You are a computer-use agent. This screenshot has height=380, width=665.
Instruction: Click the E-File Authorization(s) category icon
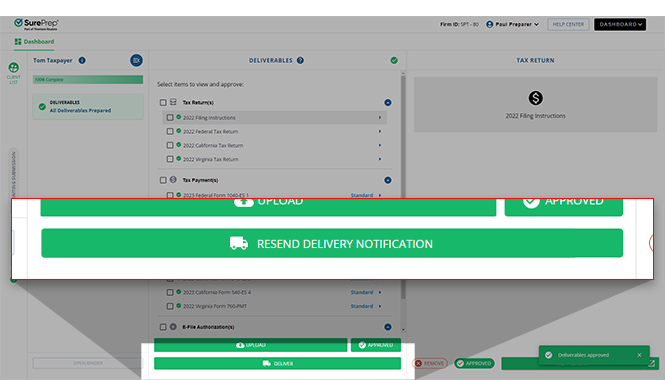pyautogui.click(x=173, y=327)
